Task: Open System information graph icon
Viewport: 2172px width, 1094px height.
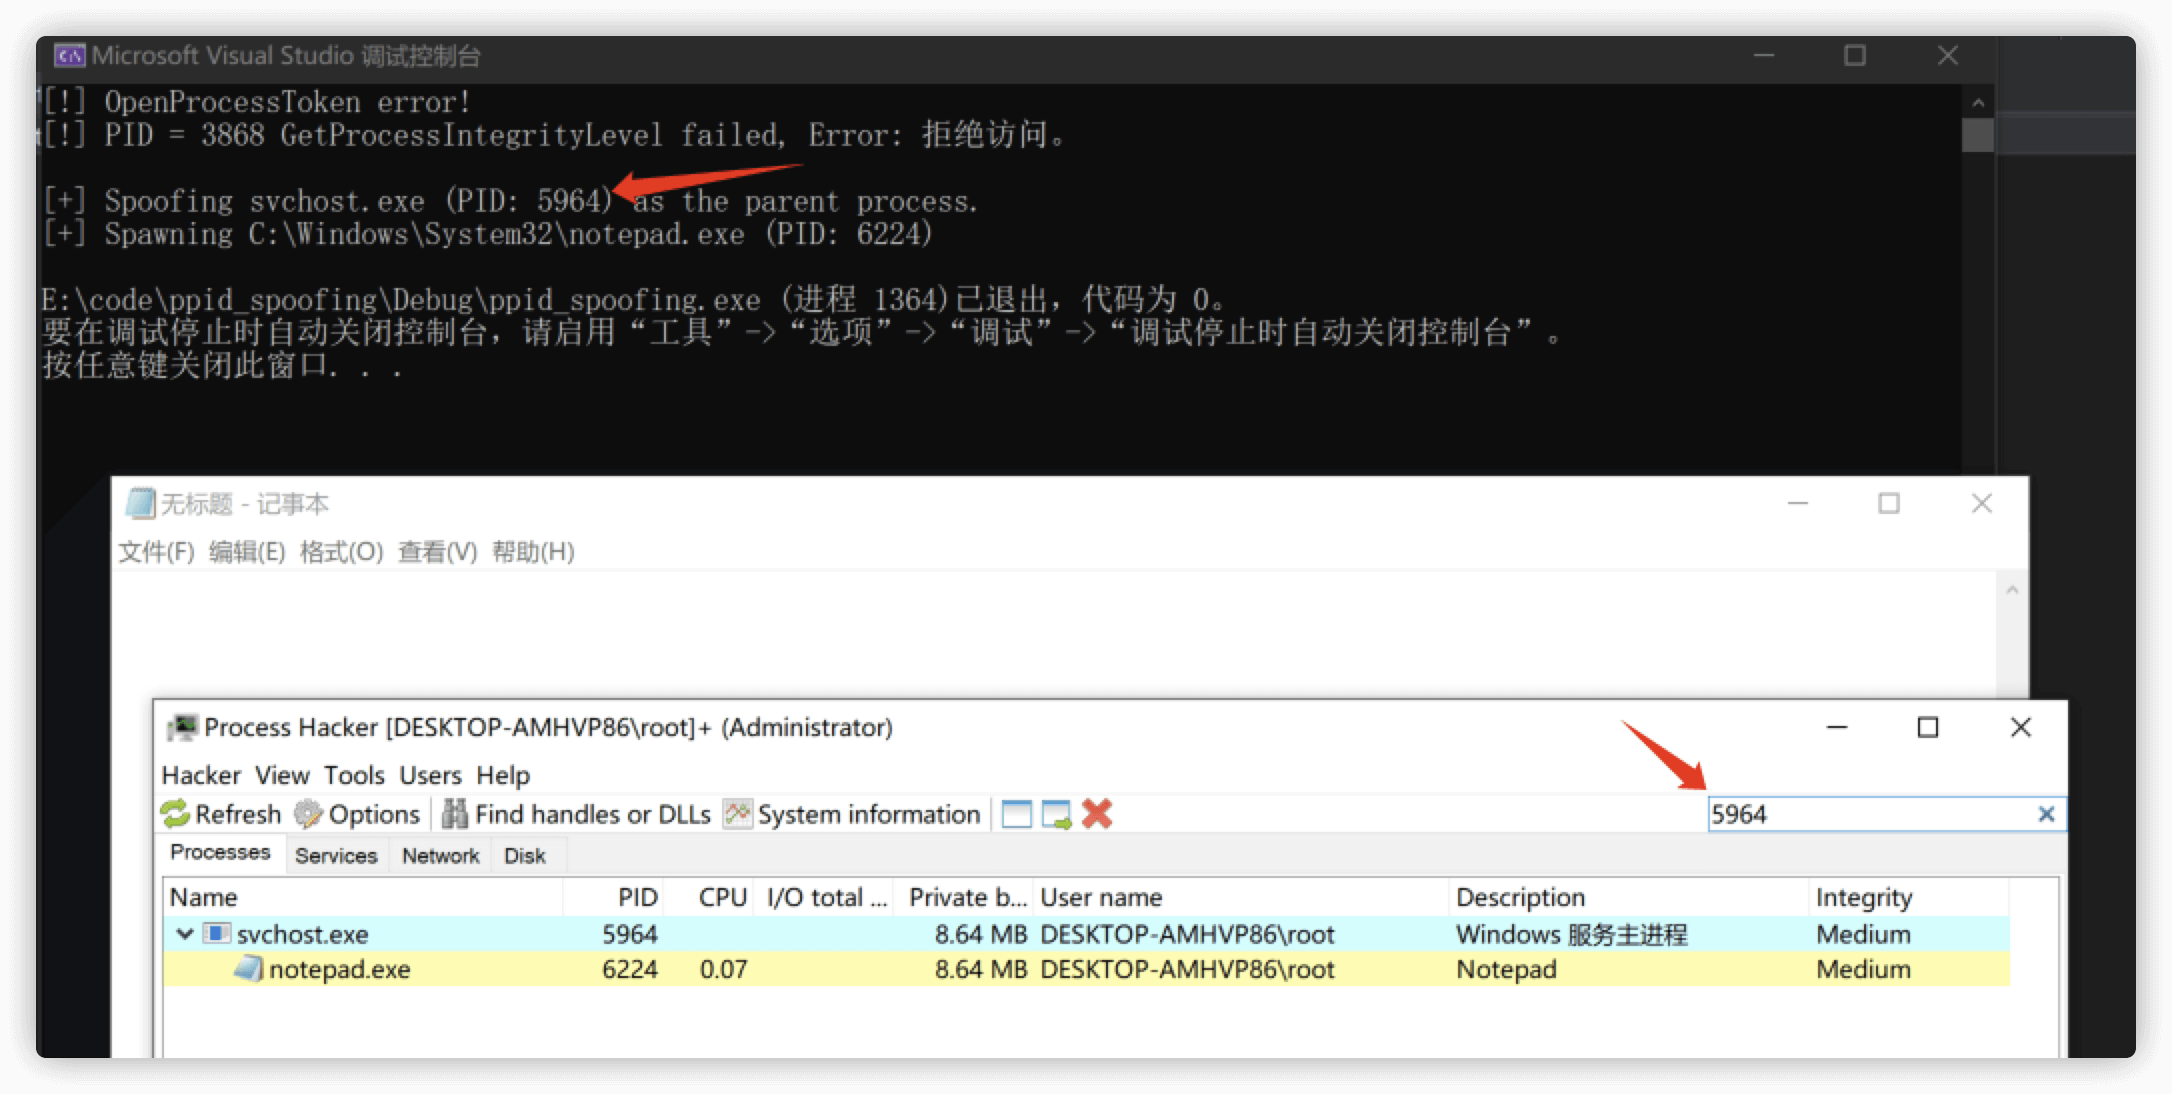Action: pyautogui.click(x=738, y=814)
